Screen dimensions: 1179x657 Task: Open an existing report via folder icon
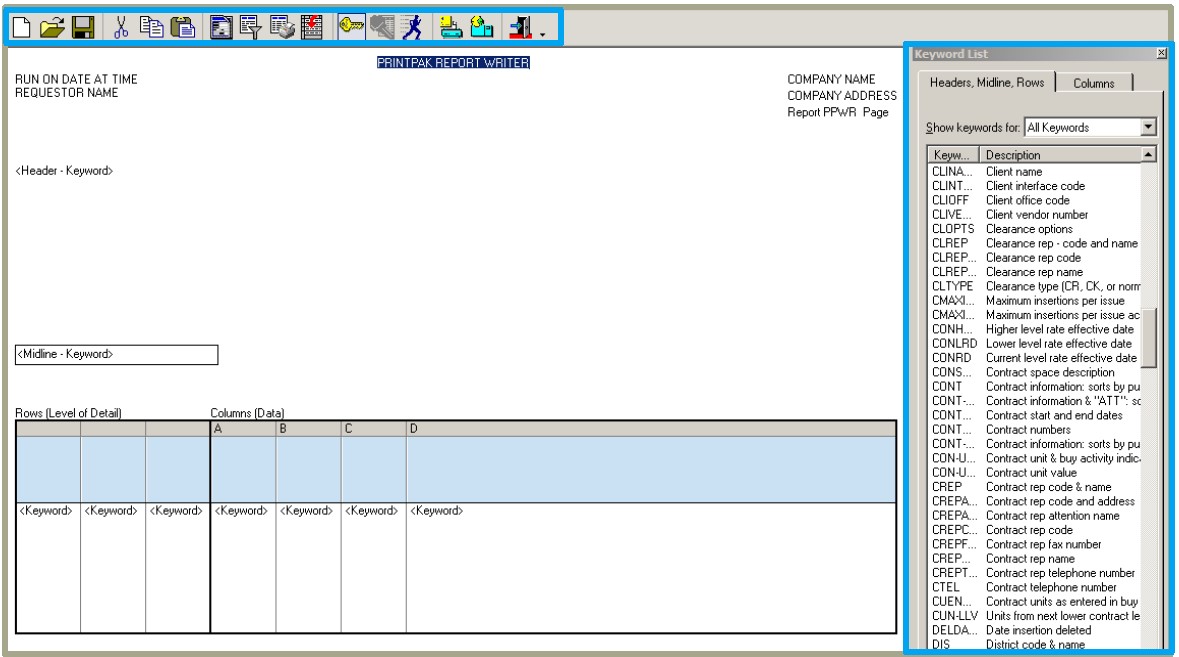(x=52, y=28)
